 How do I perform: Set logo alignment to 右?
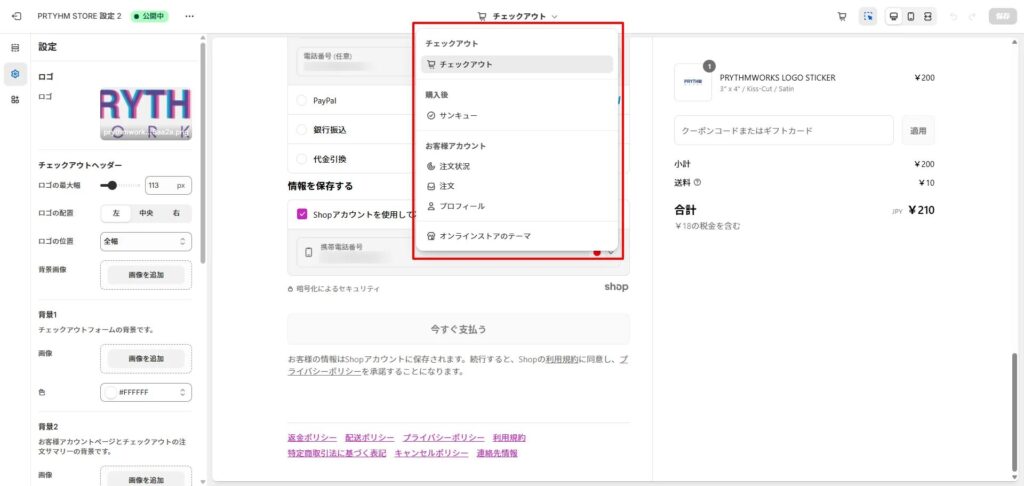point(176,214)
